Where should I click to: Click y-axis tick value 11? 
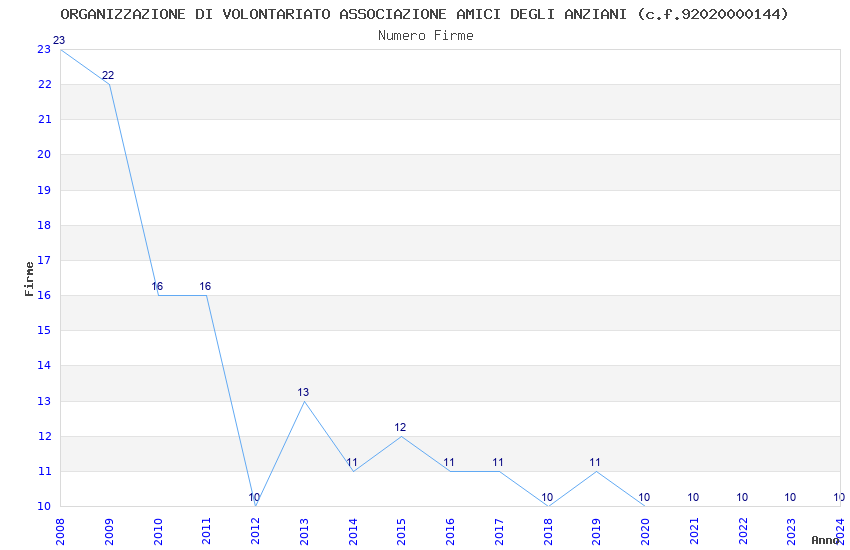click(44, 471)
